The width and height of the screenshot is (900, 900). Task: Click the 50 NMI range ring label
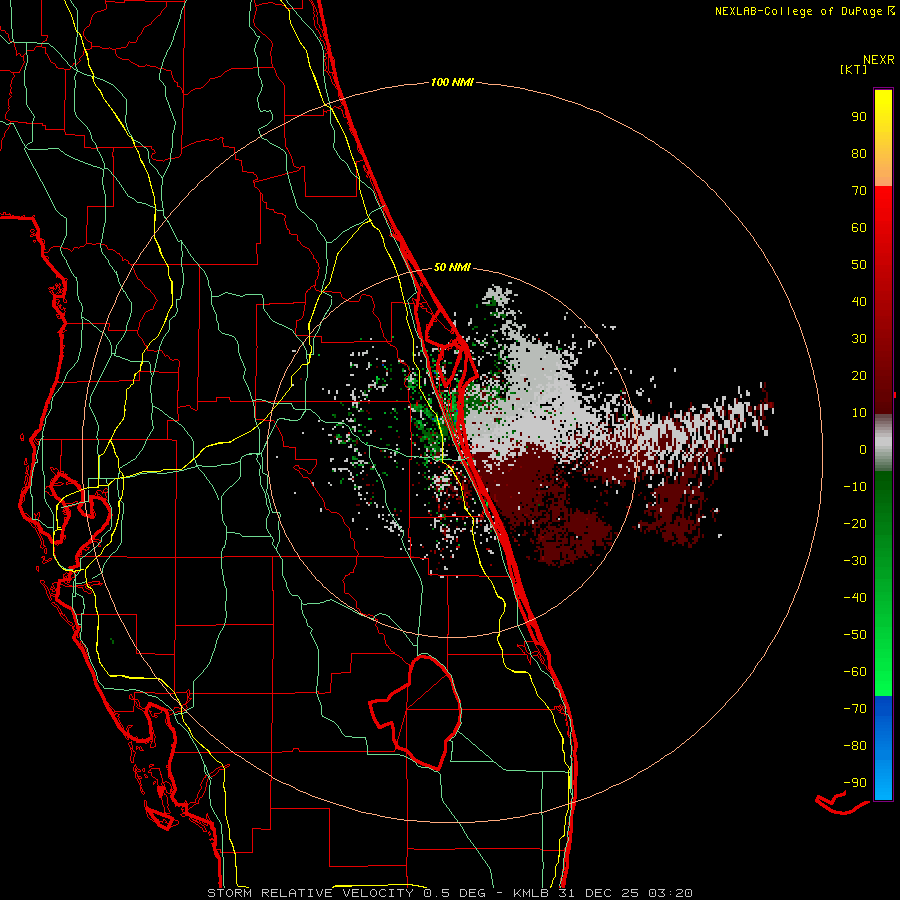pyautogui.click(x=452, y=267)
